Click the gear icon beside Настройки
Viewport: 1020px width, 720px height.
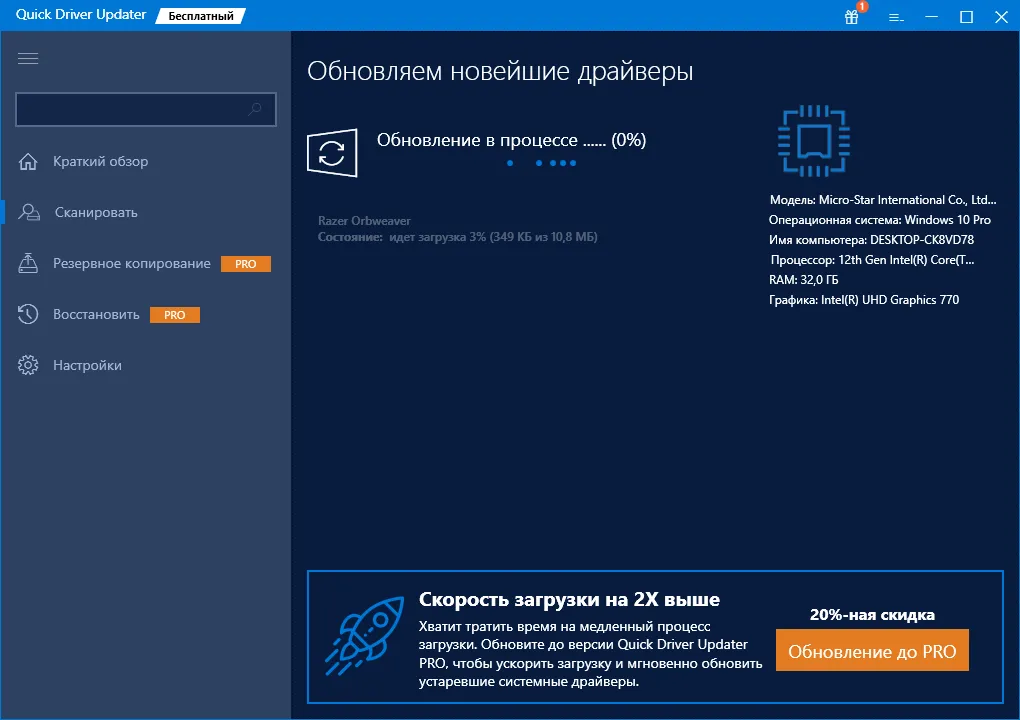(28, 365)
